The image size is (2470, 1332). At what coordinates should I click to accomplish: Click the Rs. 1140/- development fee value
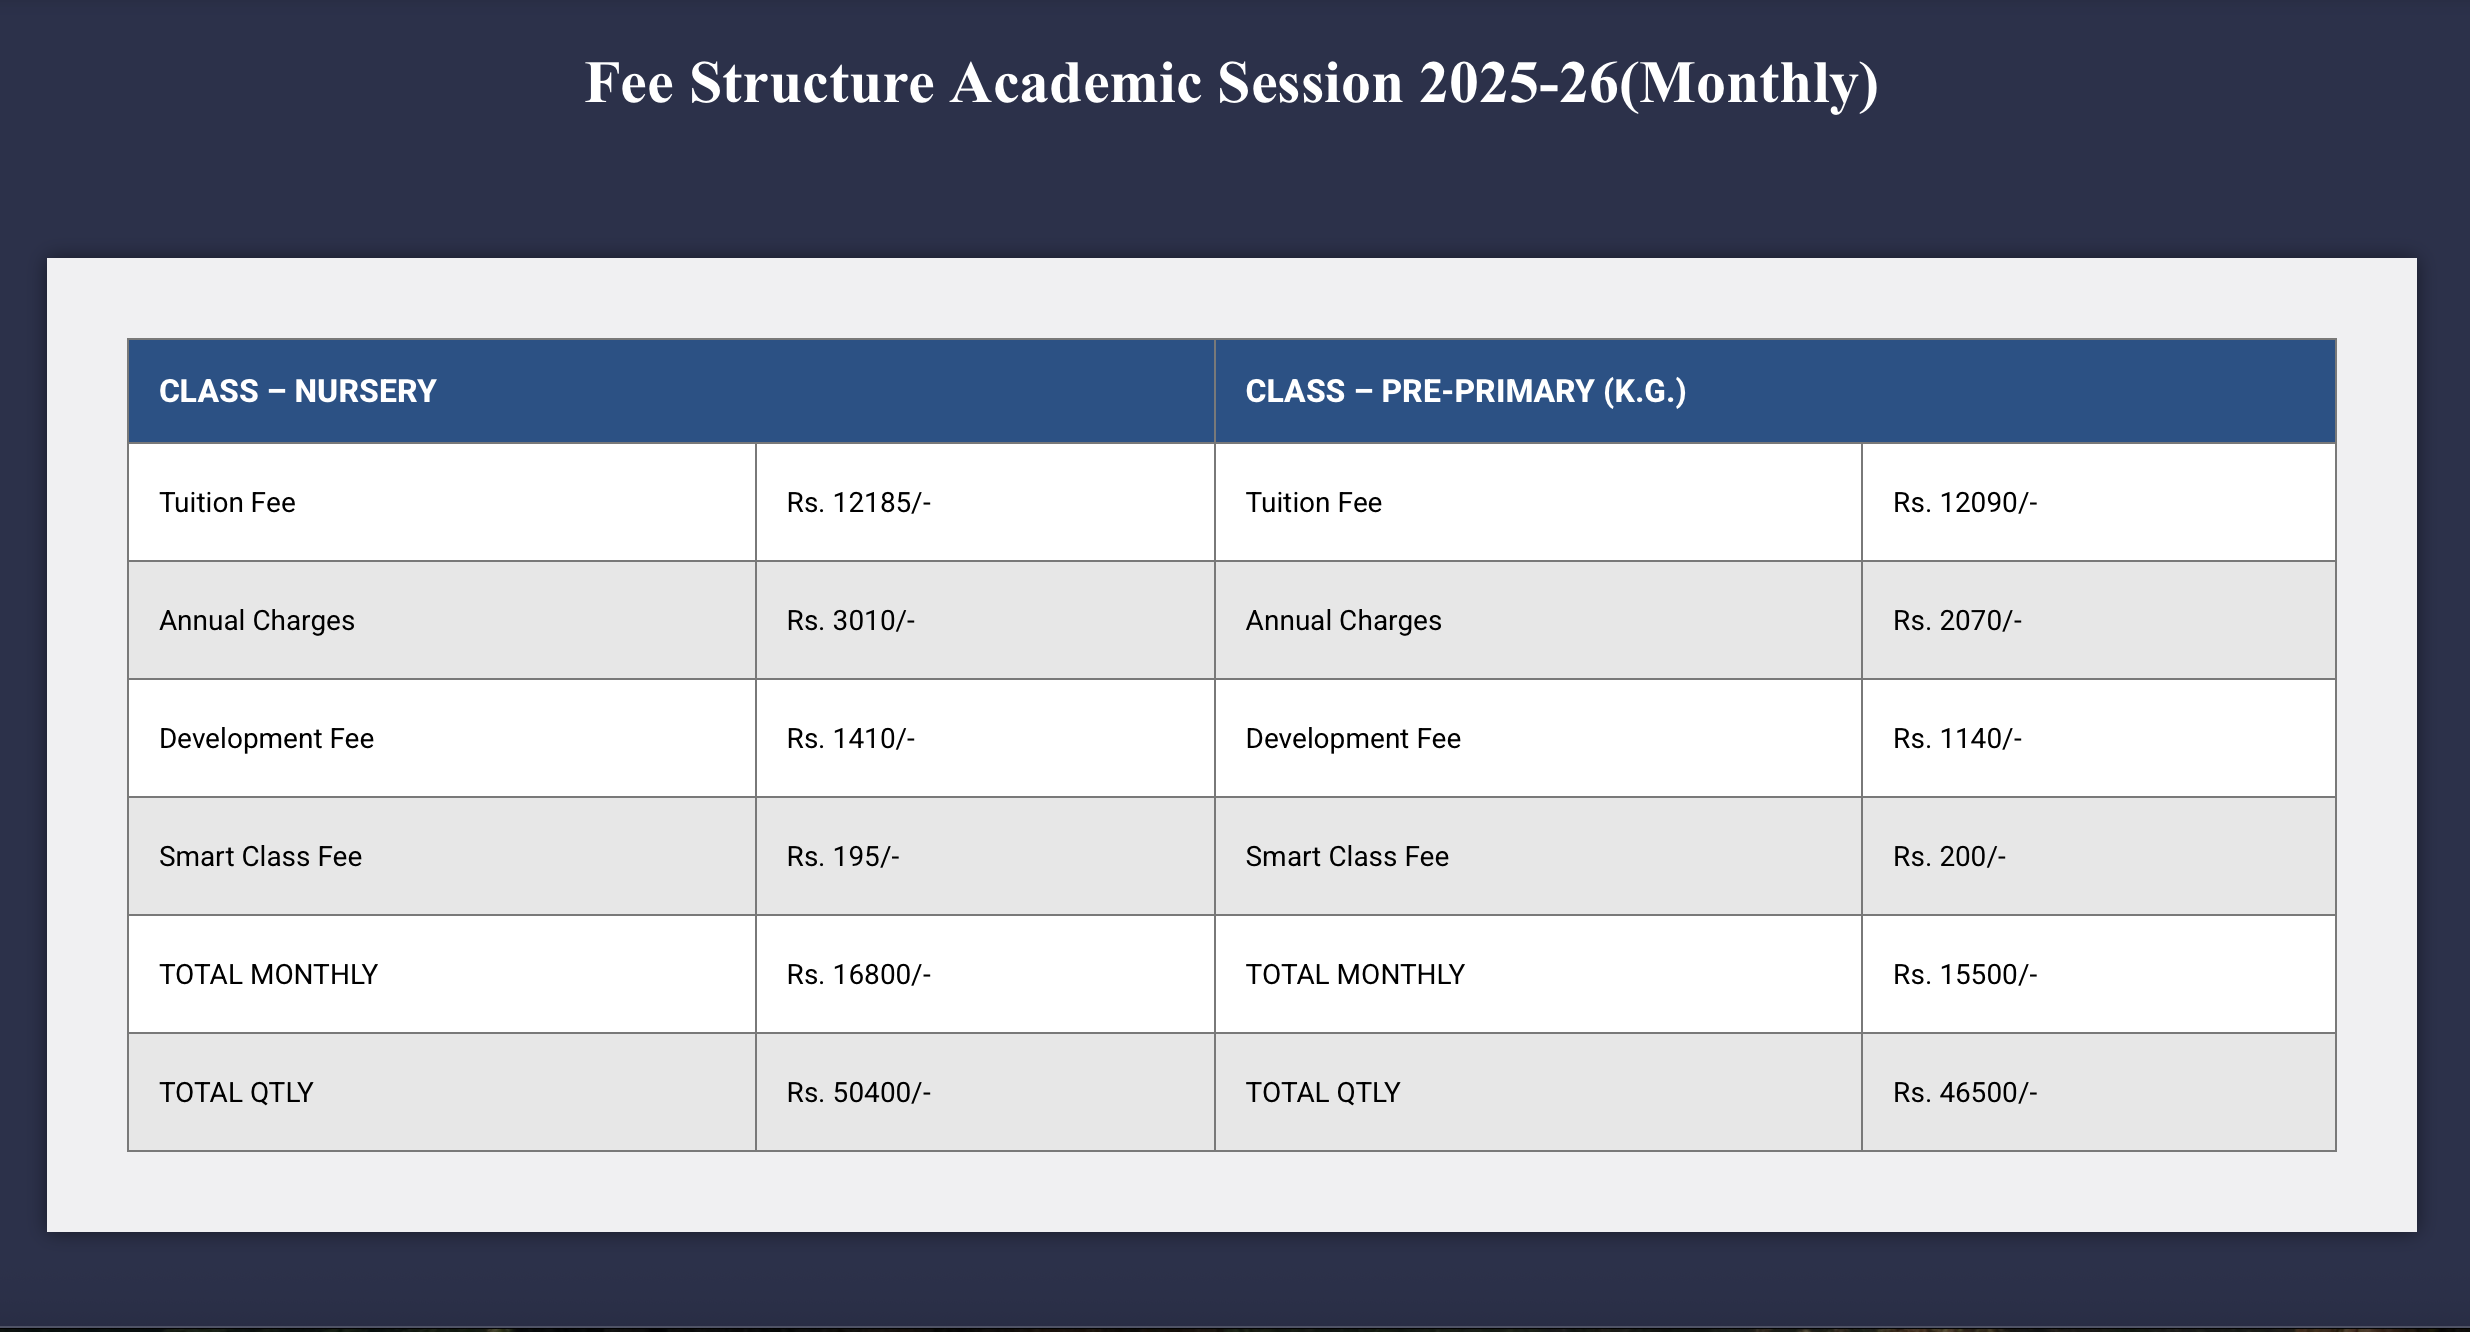[x=1957, y=738]
